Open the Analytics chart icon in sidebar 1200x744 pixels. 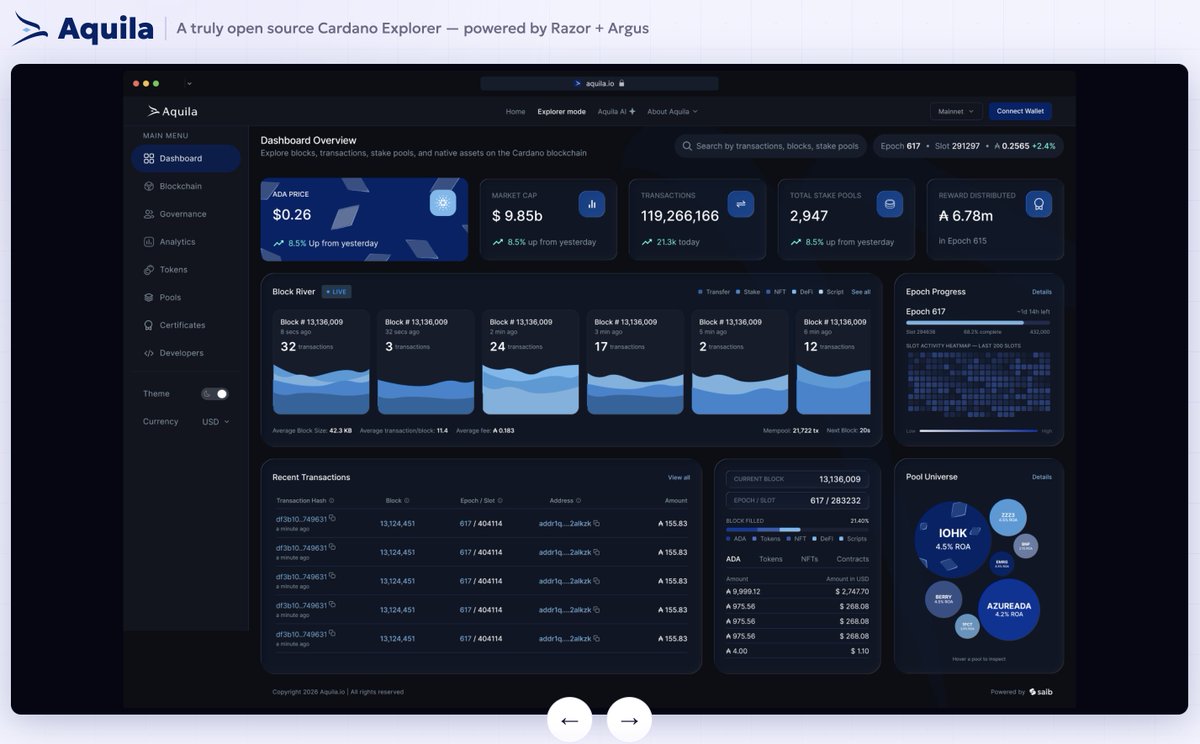click(x=148, y=242)
